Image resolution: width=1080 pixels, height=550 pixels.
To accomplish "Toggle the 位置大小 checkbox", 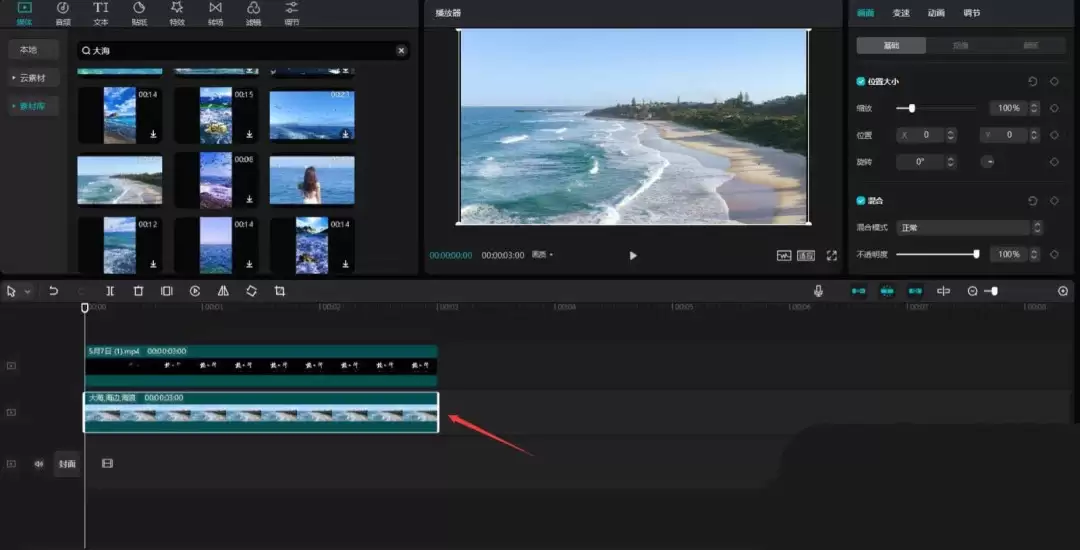I will (861, 82).
